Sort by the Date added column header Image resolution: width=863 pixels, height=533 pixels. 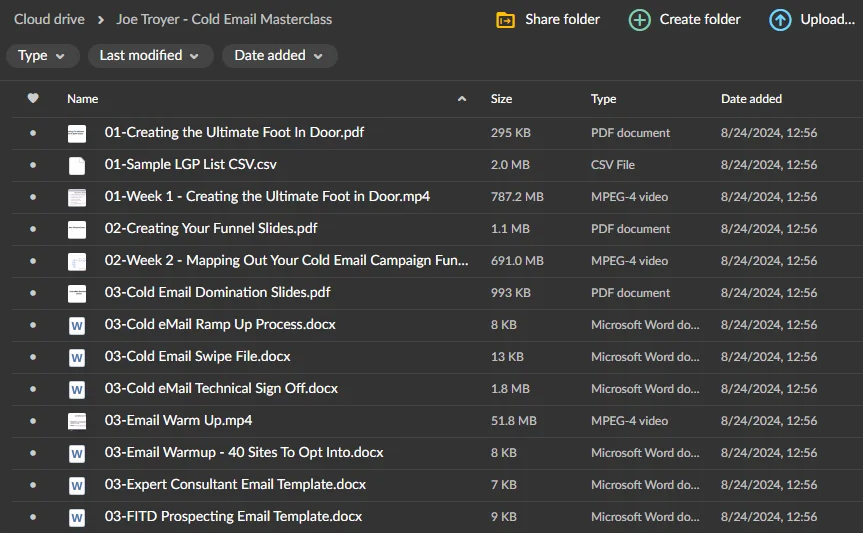751,99
